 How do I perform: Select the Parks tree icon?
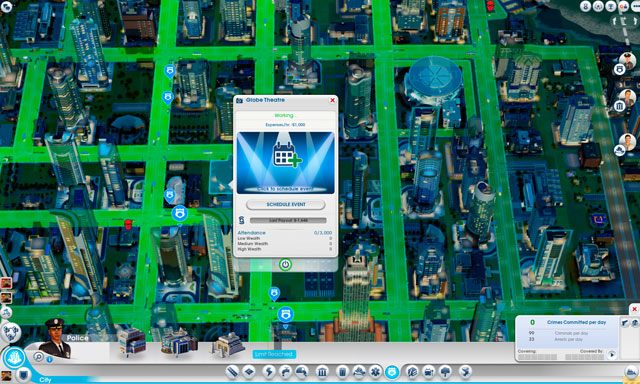pos(445,372)
